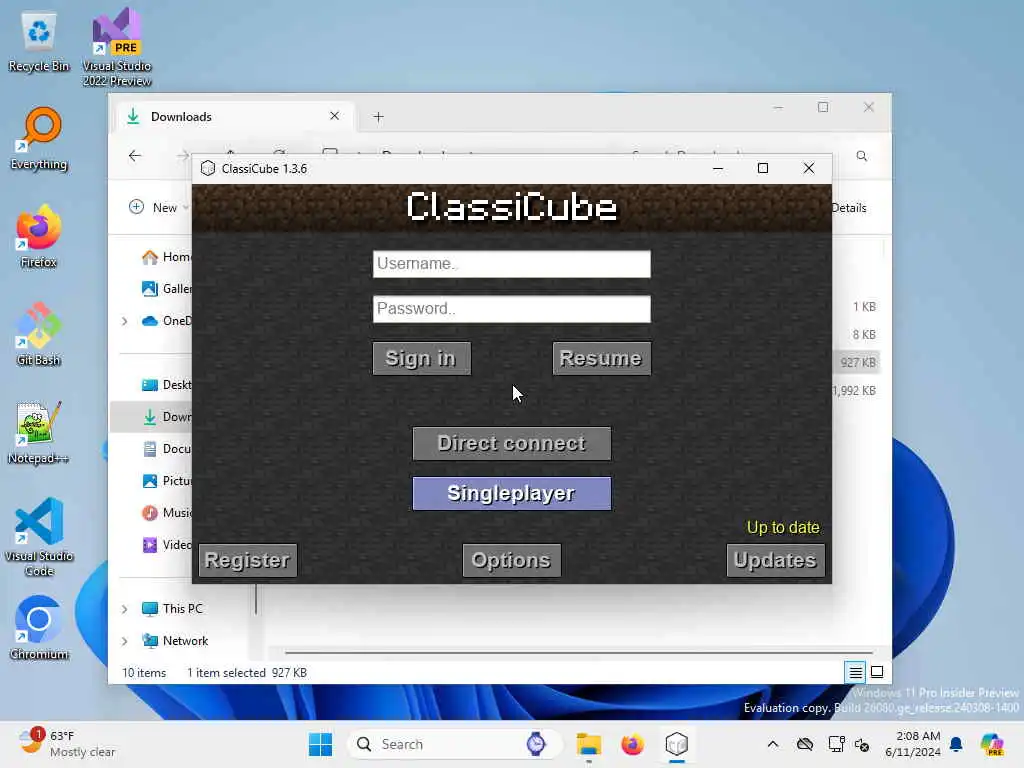The width and height of the screenshot is (1024, 768).
Task: Click the ClassiCube title bar cube icon
Action: point(208,168)
